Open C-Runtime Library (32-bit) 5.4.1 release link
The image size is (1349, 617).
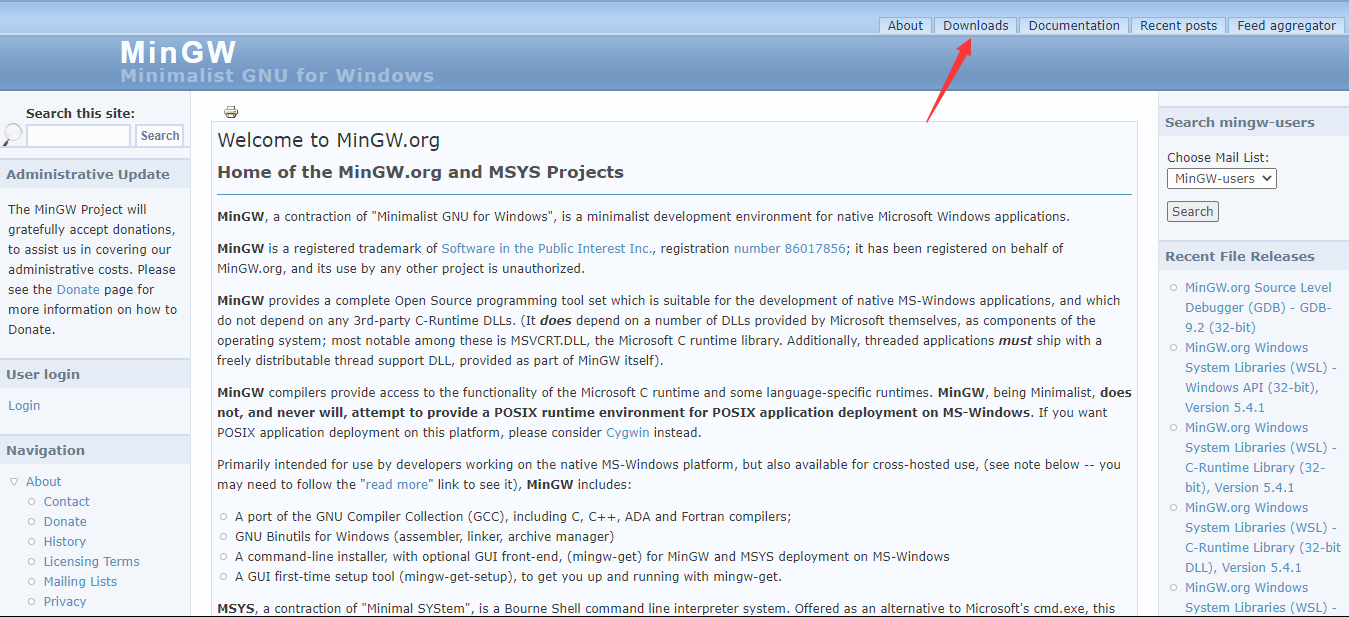click(1261, 457)
